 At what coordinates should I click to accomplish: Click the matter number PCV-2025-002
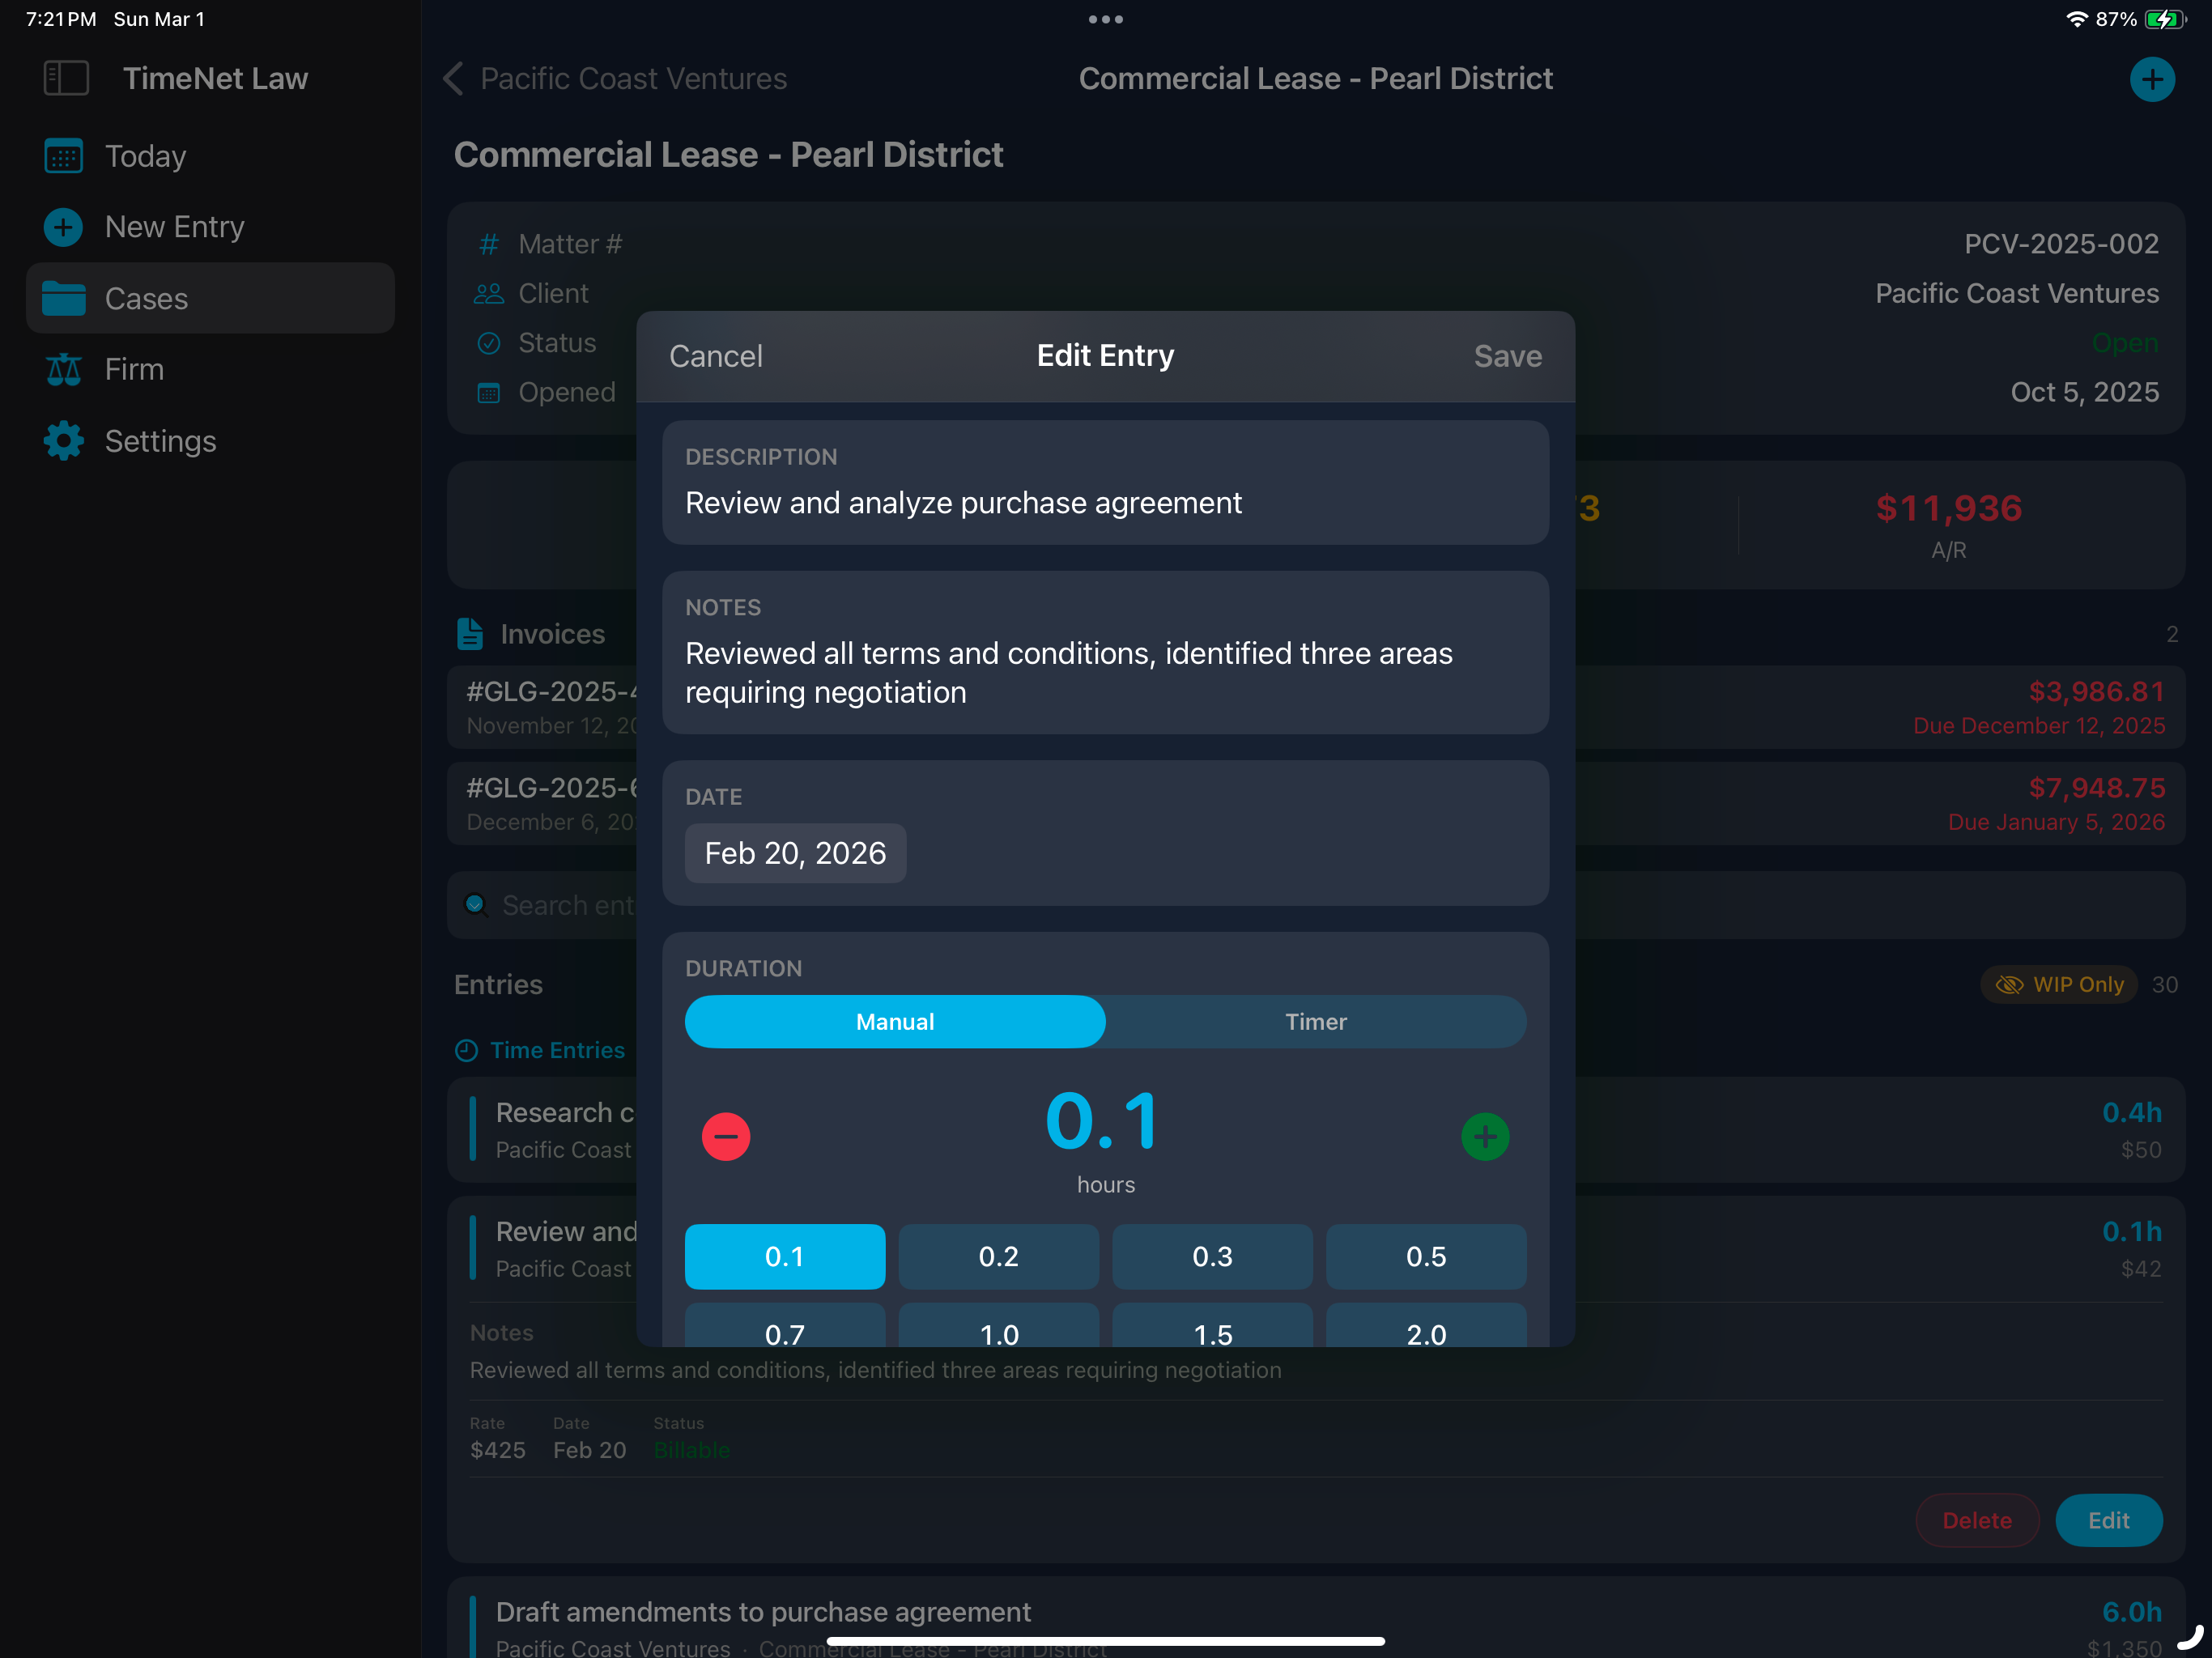tap(2061, 244)
